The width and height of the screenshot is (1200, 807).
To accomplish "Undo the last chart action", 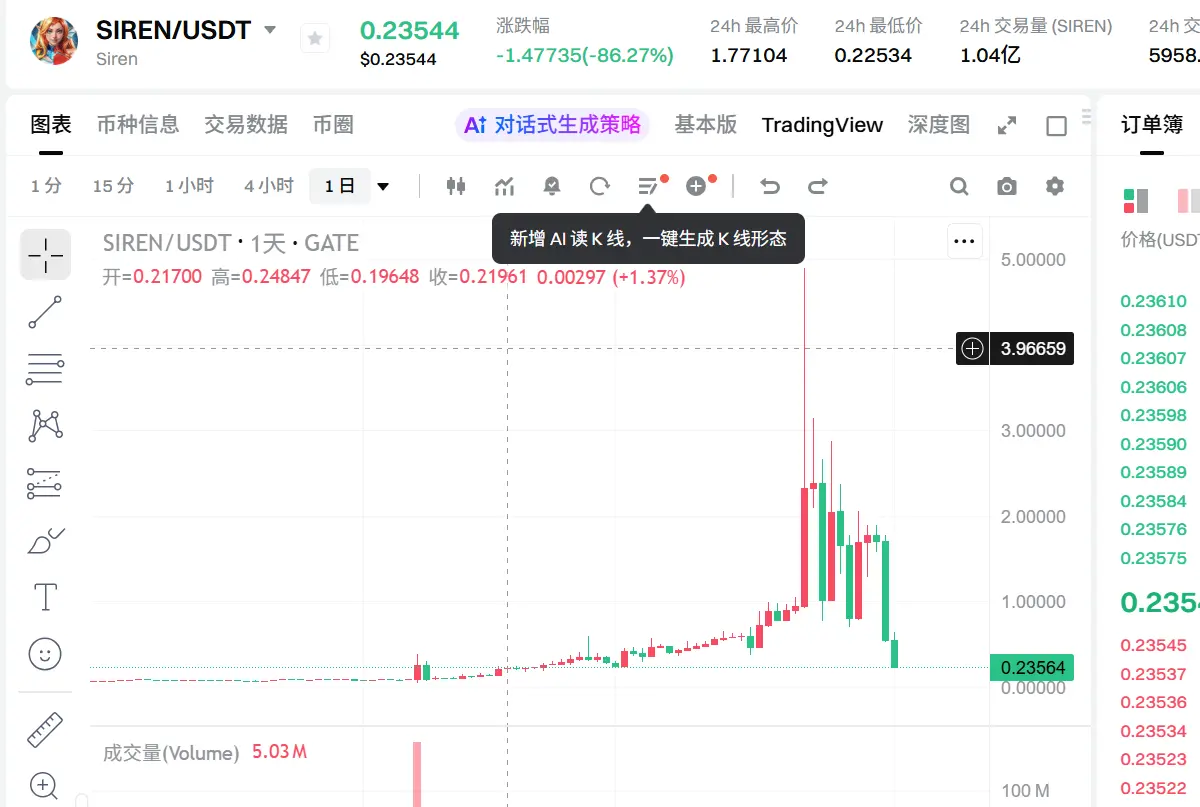I will pos(769,186).
